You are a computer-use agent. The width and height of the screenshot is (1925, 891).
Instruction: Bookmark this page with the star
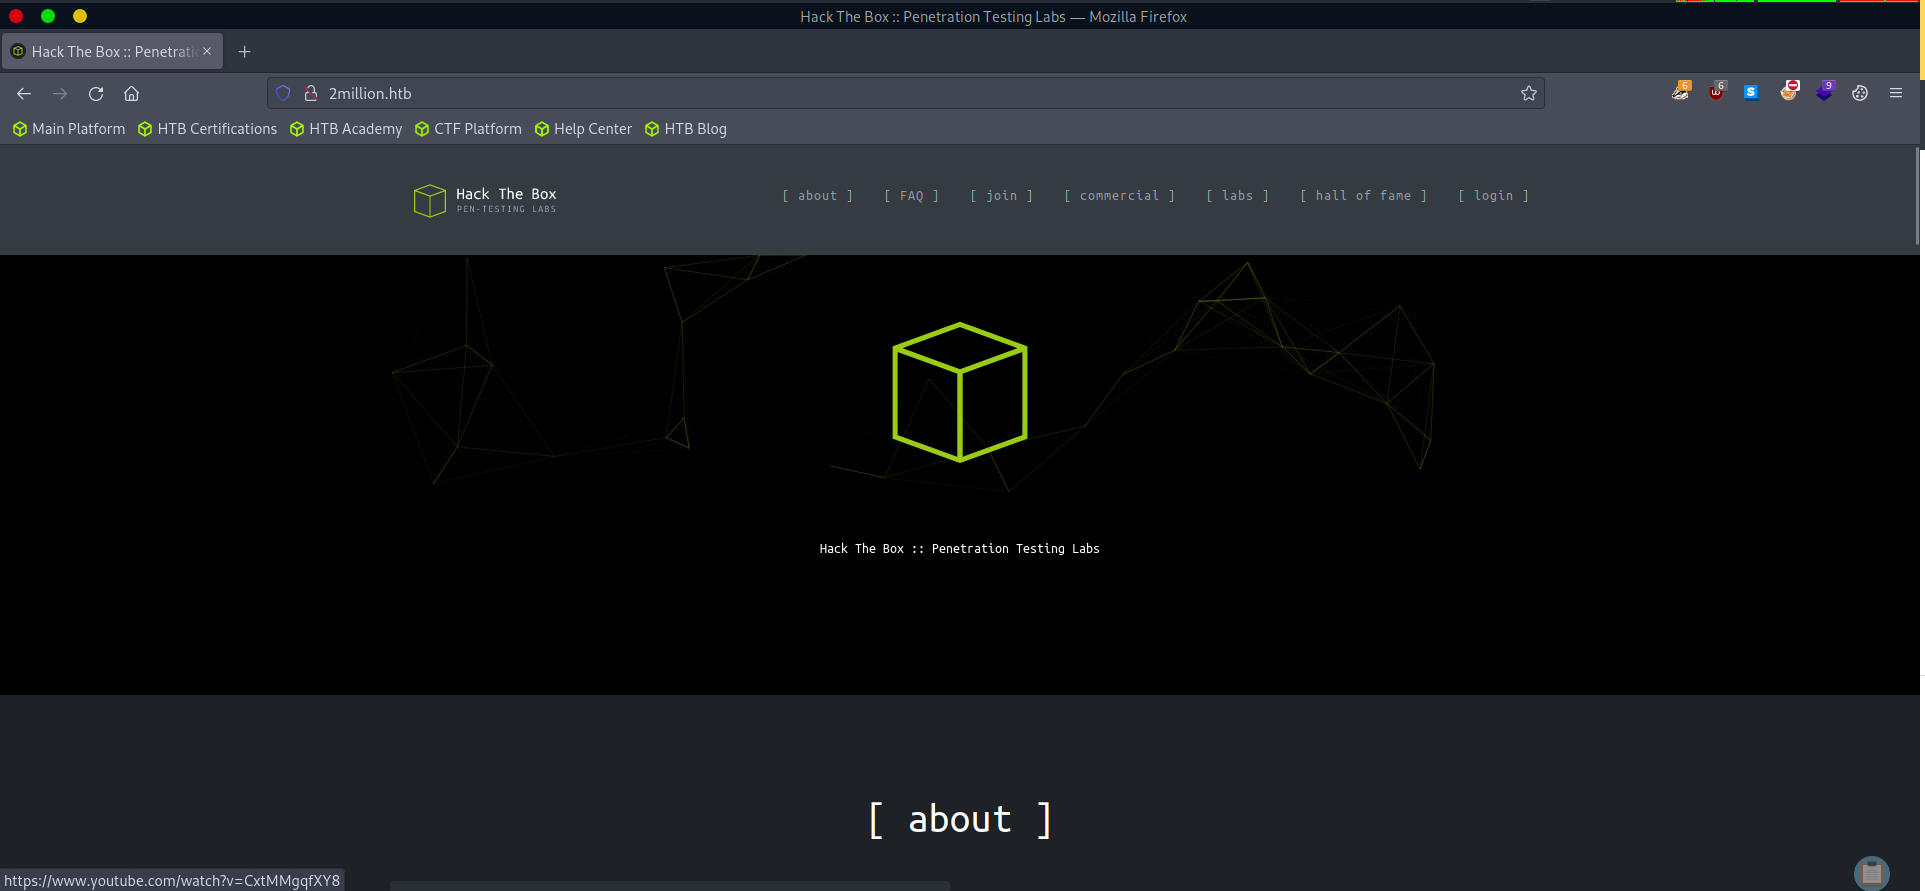(x=1529, y=93)
